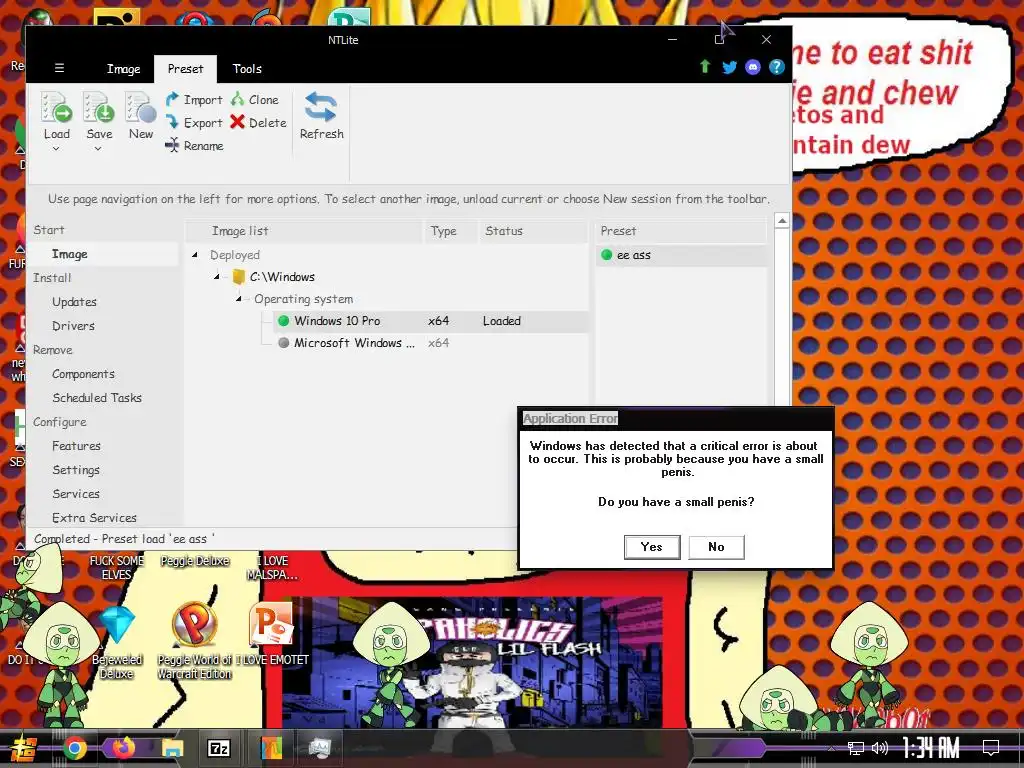The image size is (1024, 768).
Task: Open the Components page
Action: pos(83,374)
